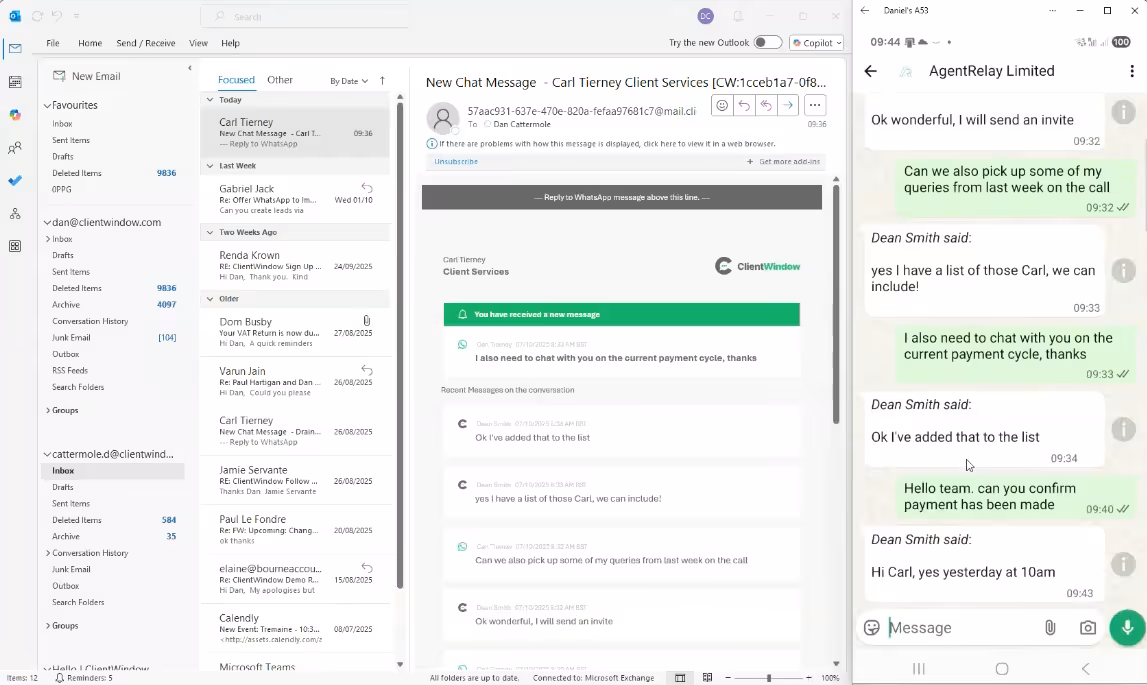Open the Calendar view in Outlook sidebar
Screen dimensions: 1147x685
click(x=15, y=82)
